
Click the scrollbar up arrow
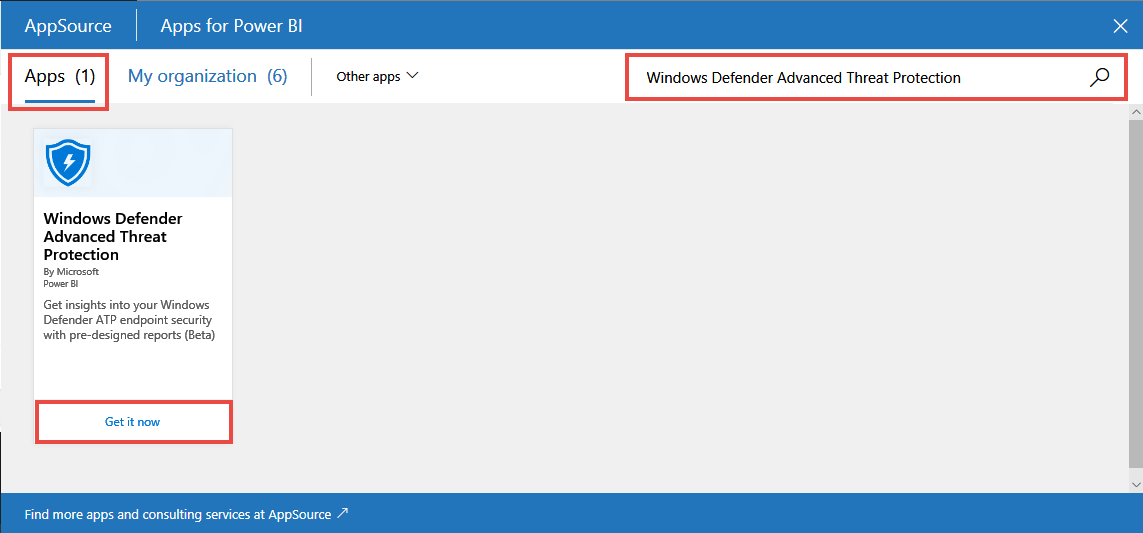[1135, 112]
